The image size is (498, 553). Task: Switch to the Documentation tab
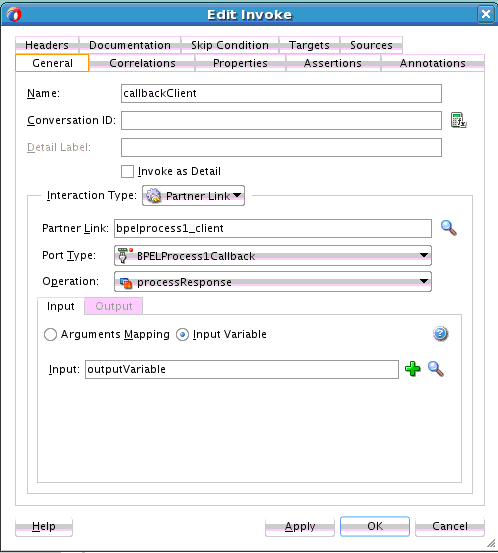click(130, 45)
